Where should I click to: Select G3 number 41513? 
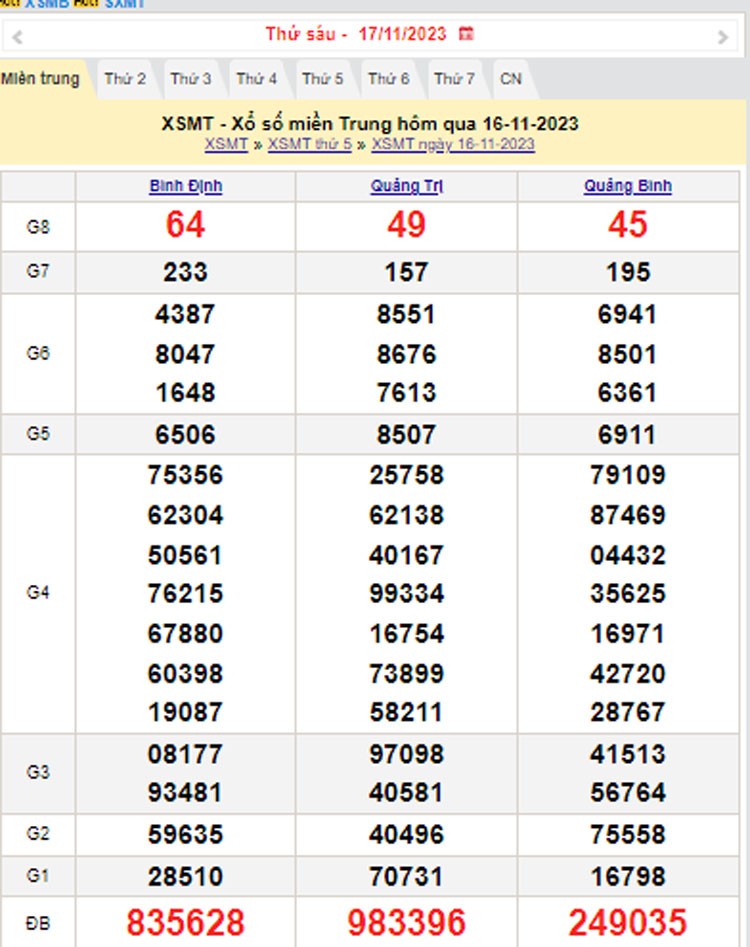coord(628,754)
